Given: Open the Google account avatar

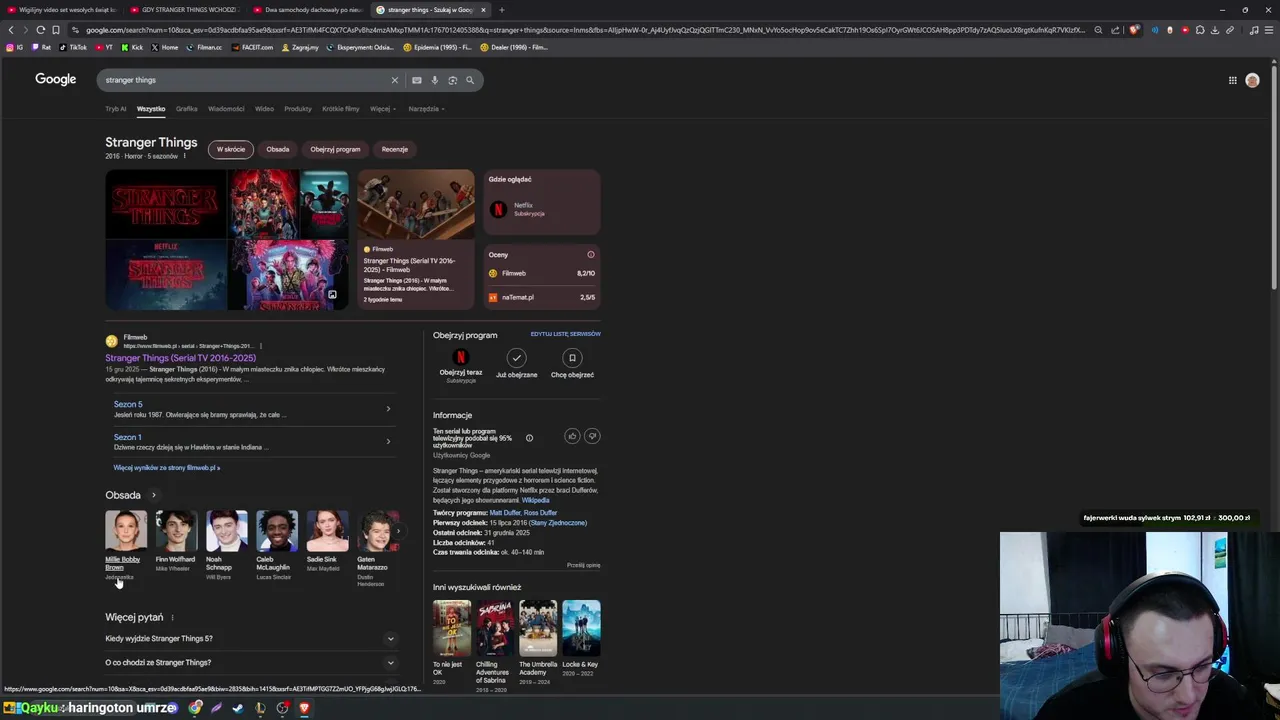Looking at the screenshot, I should [x=1252, y=80].
